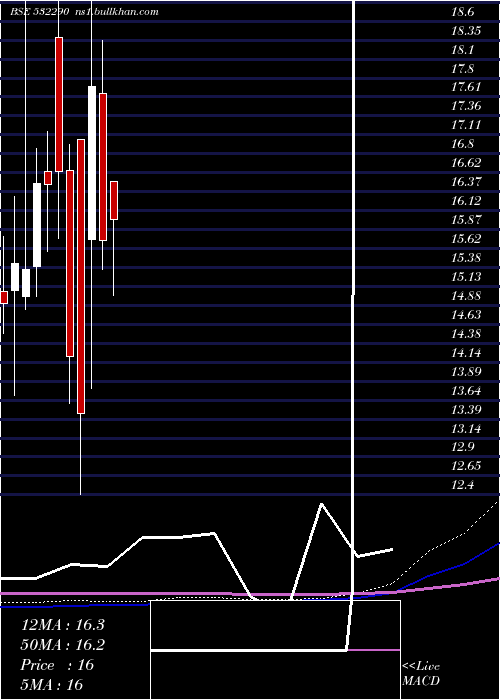Select the 13.14 price axis label
The image size is (500, 700).
(466, 429)
